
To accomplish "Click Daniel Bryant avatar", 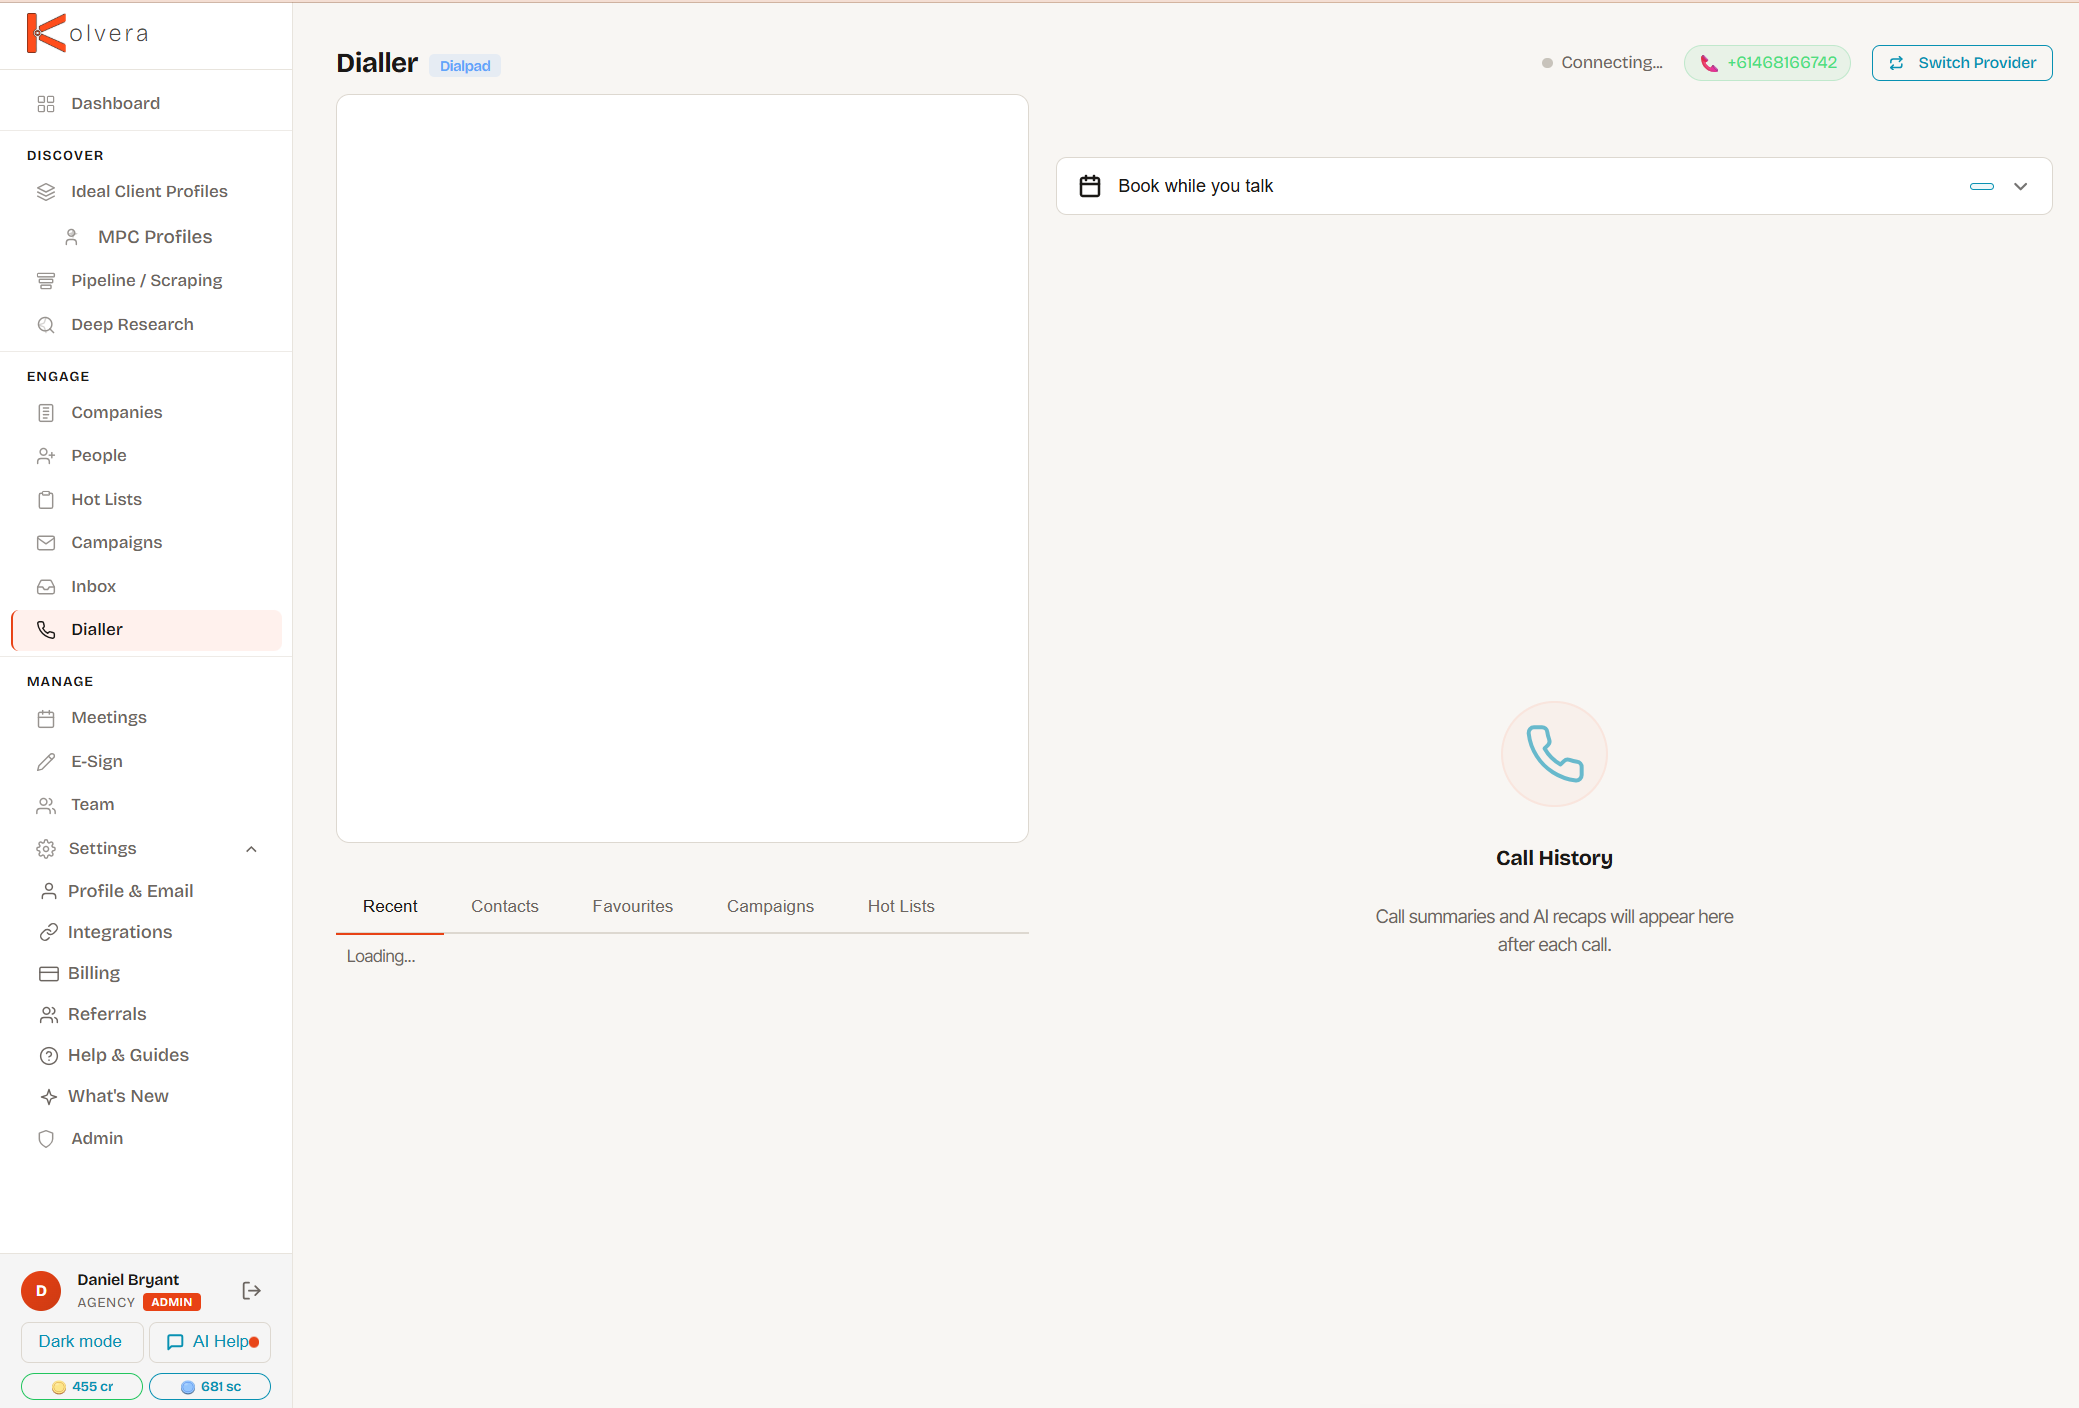I will tap(41, 1291).
